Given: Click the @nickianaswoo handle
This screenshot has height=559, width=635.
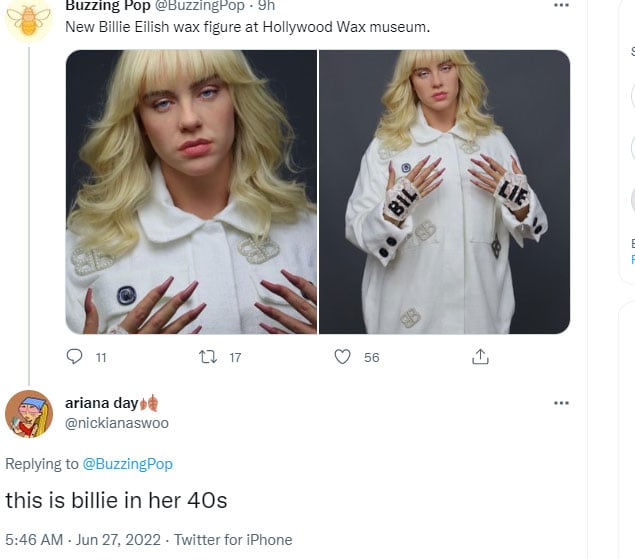Looking at the screenshot, I should coord(117,423).
